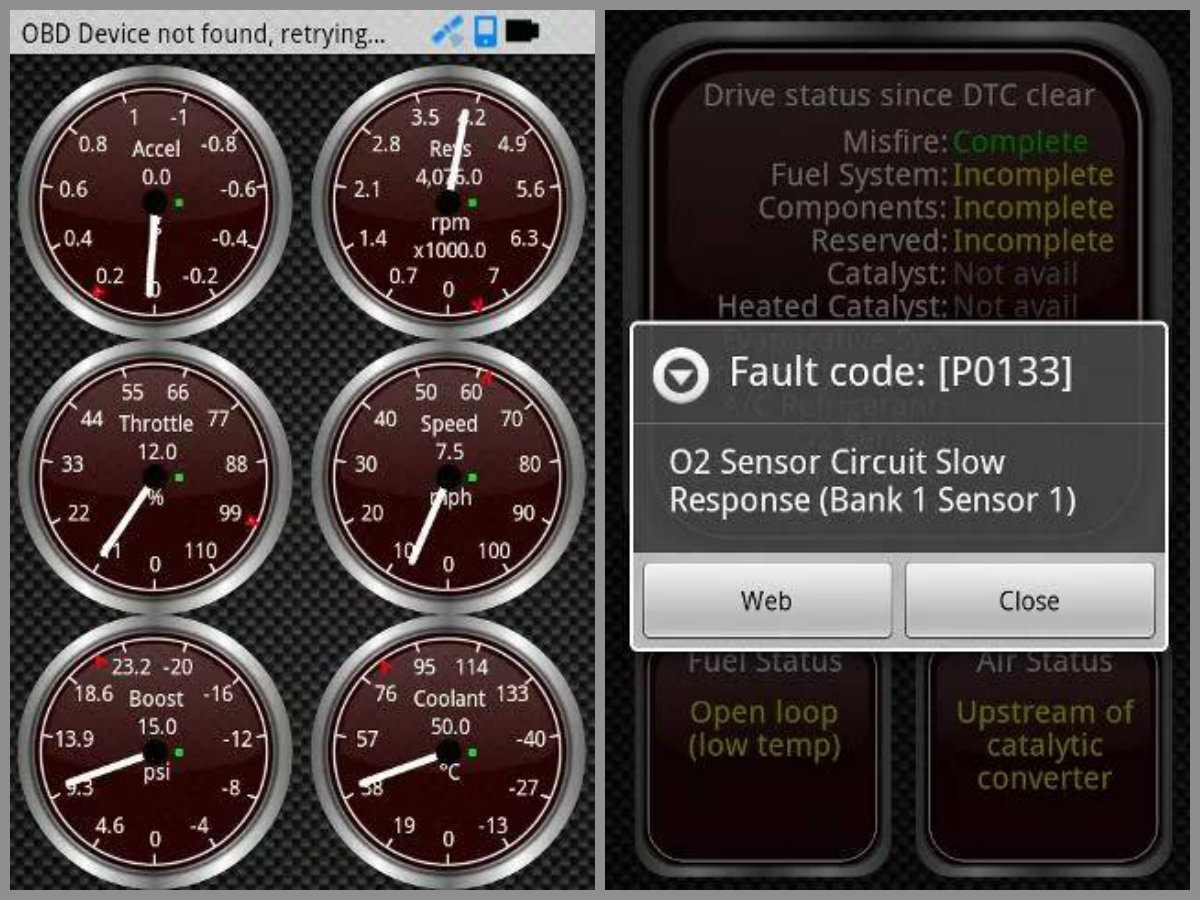Tap the phone connection status icon
The width and height of the screenshot is (1200, 900).
click(485, 32)
